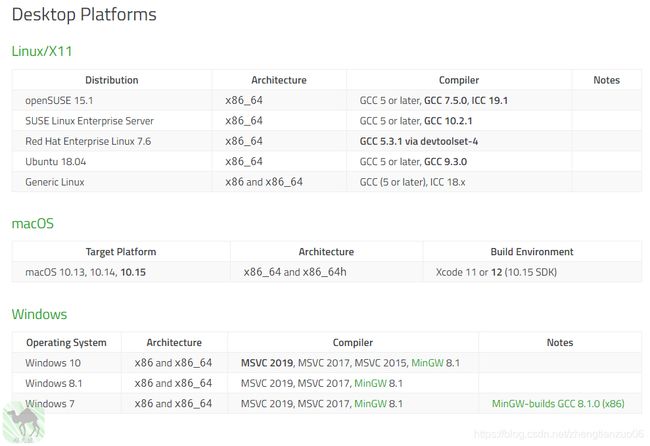Click the Build Environment column header
The image size is (650, 446).
pyautogui.click(x=532, y=252)
